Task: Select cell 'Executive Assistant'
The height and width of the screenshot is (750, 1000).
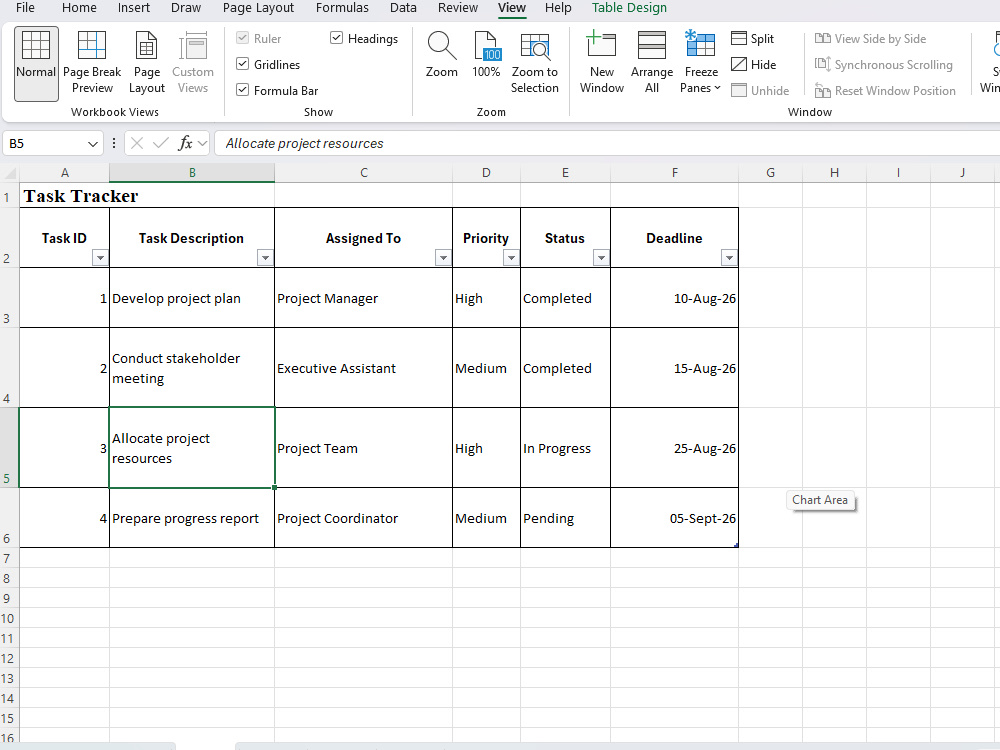Action: [x=364, y=368]
